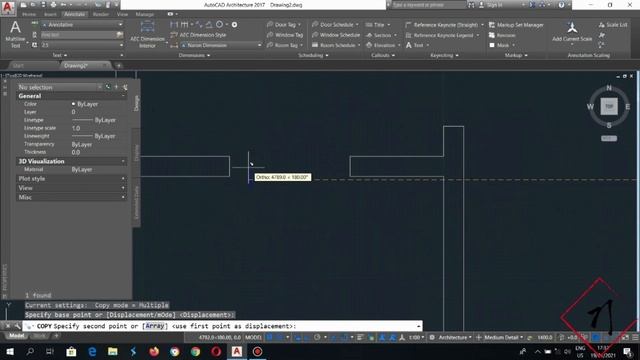Click the Lineweight ByLayer value

click(x=94, y=136)
